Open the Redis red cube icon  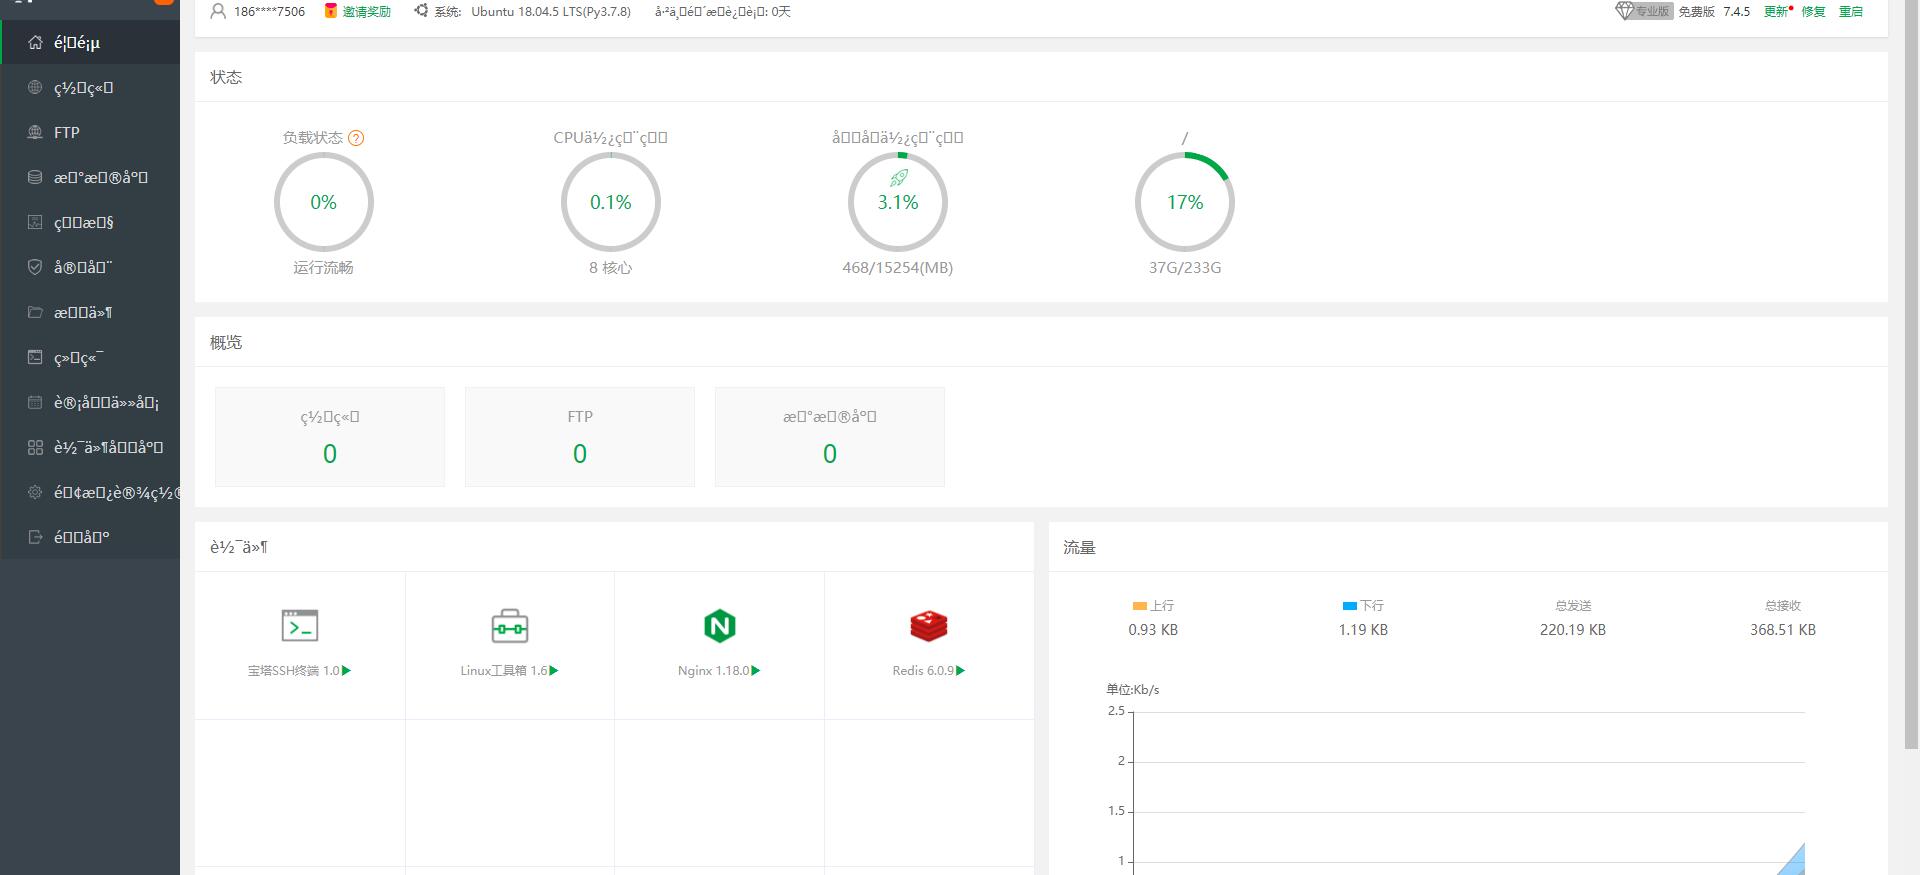coord(929,626)
